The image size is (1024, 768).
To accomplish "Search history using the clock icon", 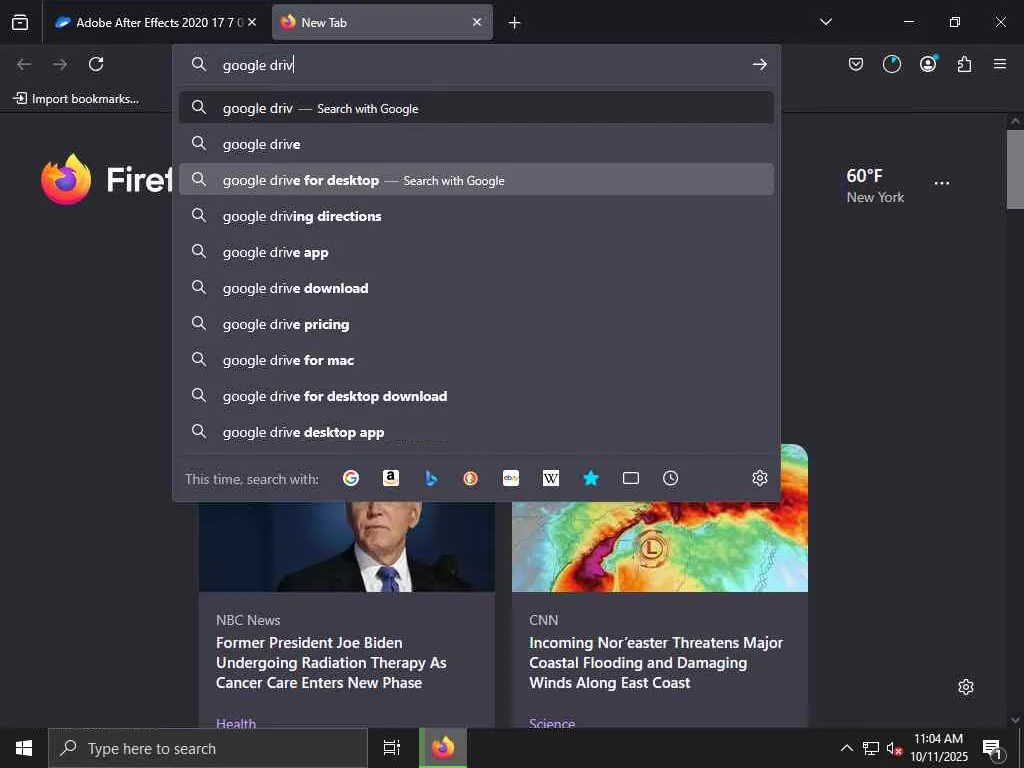I will [x=671, y=478].
